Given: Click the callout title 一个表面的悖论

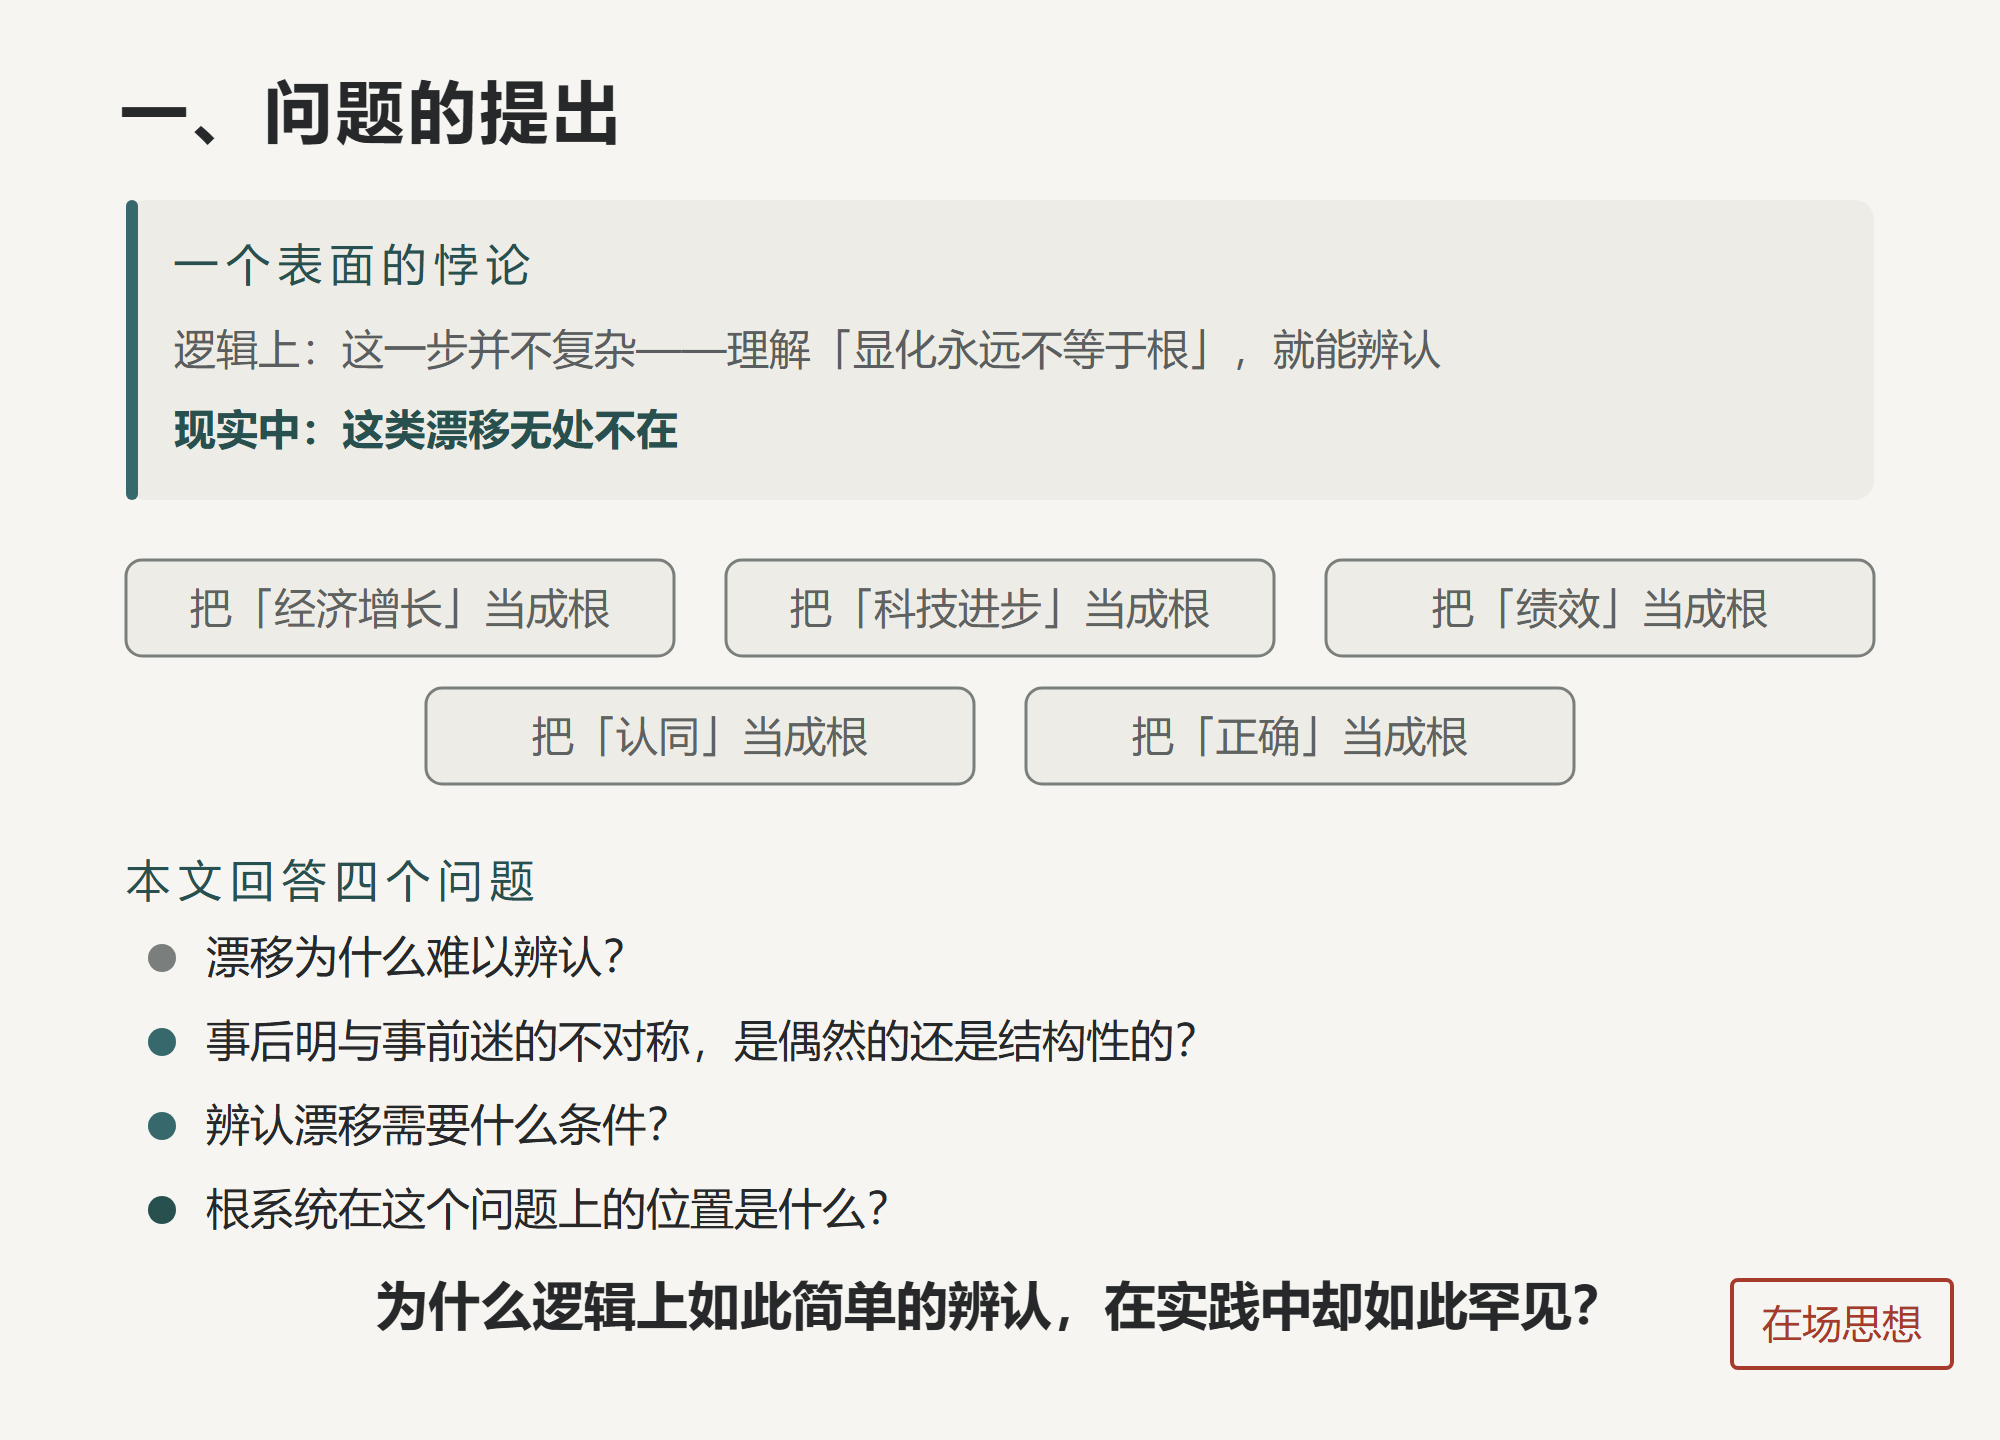Looking at the screenshot, I should click(x=352, y=266).
